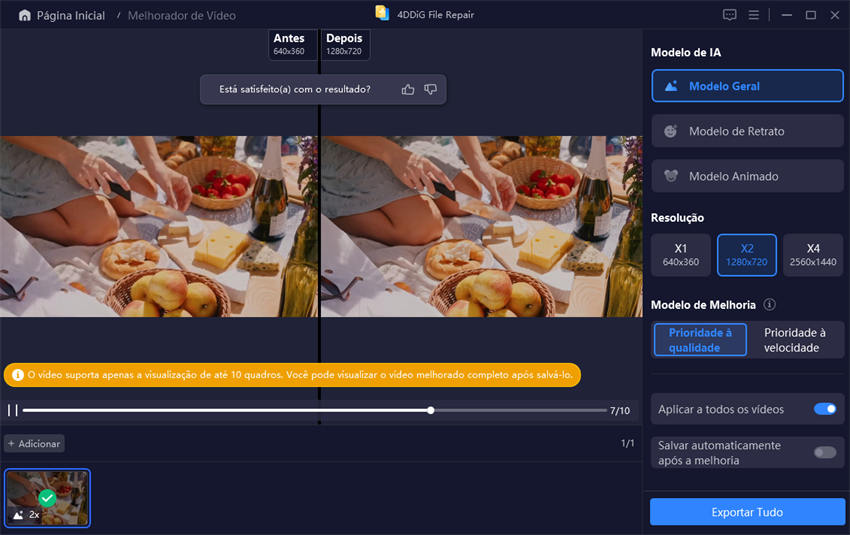Click the thumbs down feedback icon
This screenshot has height=535, width=850.
pyautogui.click(x=431, y=89)
